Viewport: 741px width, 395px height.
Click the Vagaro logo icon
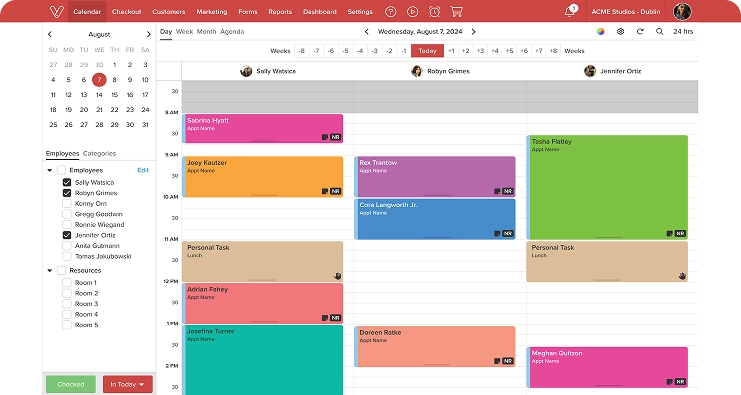(56, 11)
